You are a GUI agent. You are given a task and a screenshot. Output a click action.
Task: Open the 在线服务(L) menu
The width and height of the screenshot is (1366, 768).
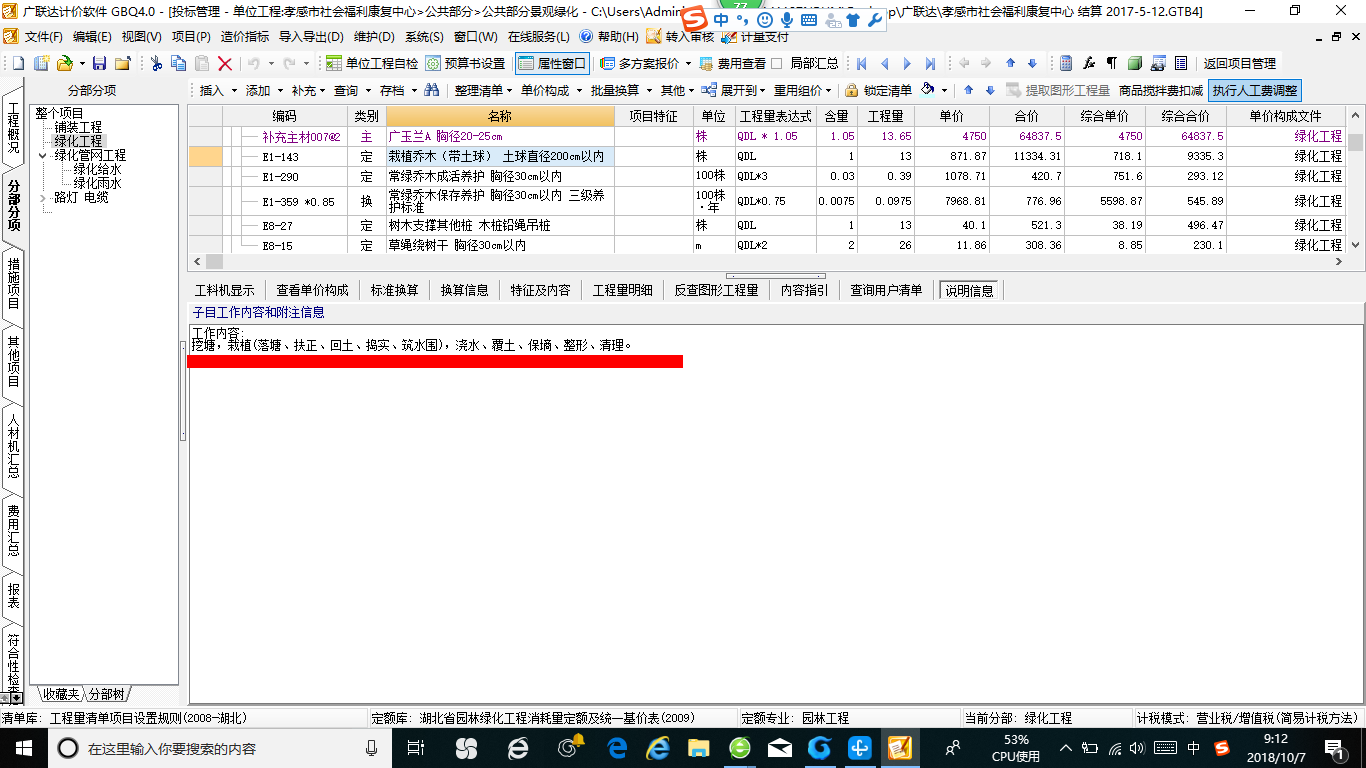[538, 37]
